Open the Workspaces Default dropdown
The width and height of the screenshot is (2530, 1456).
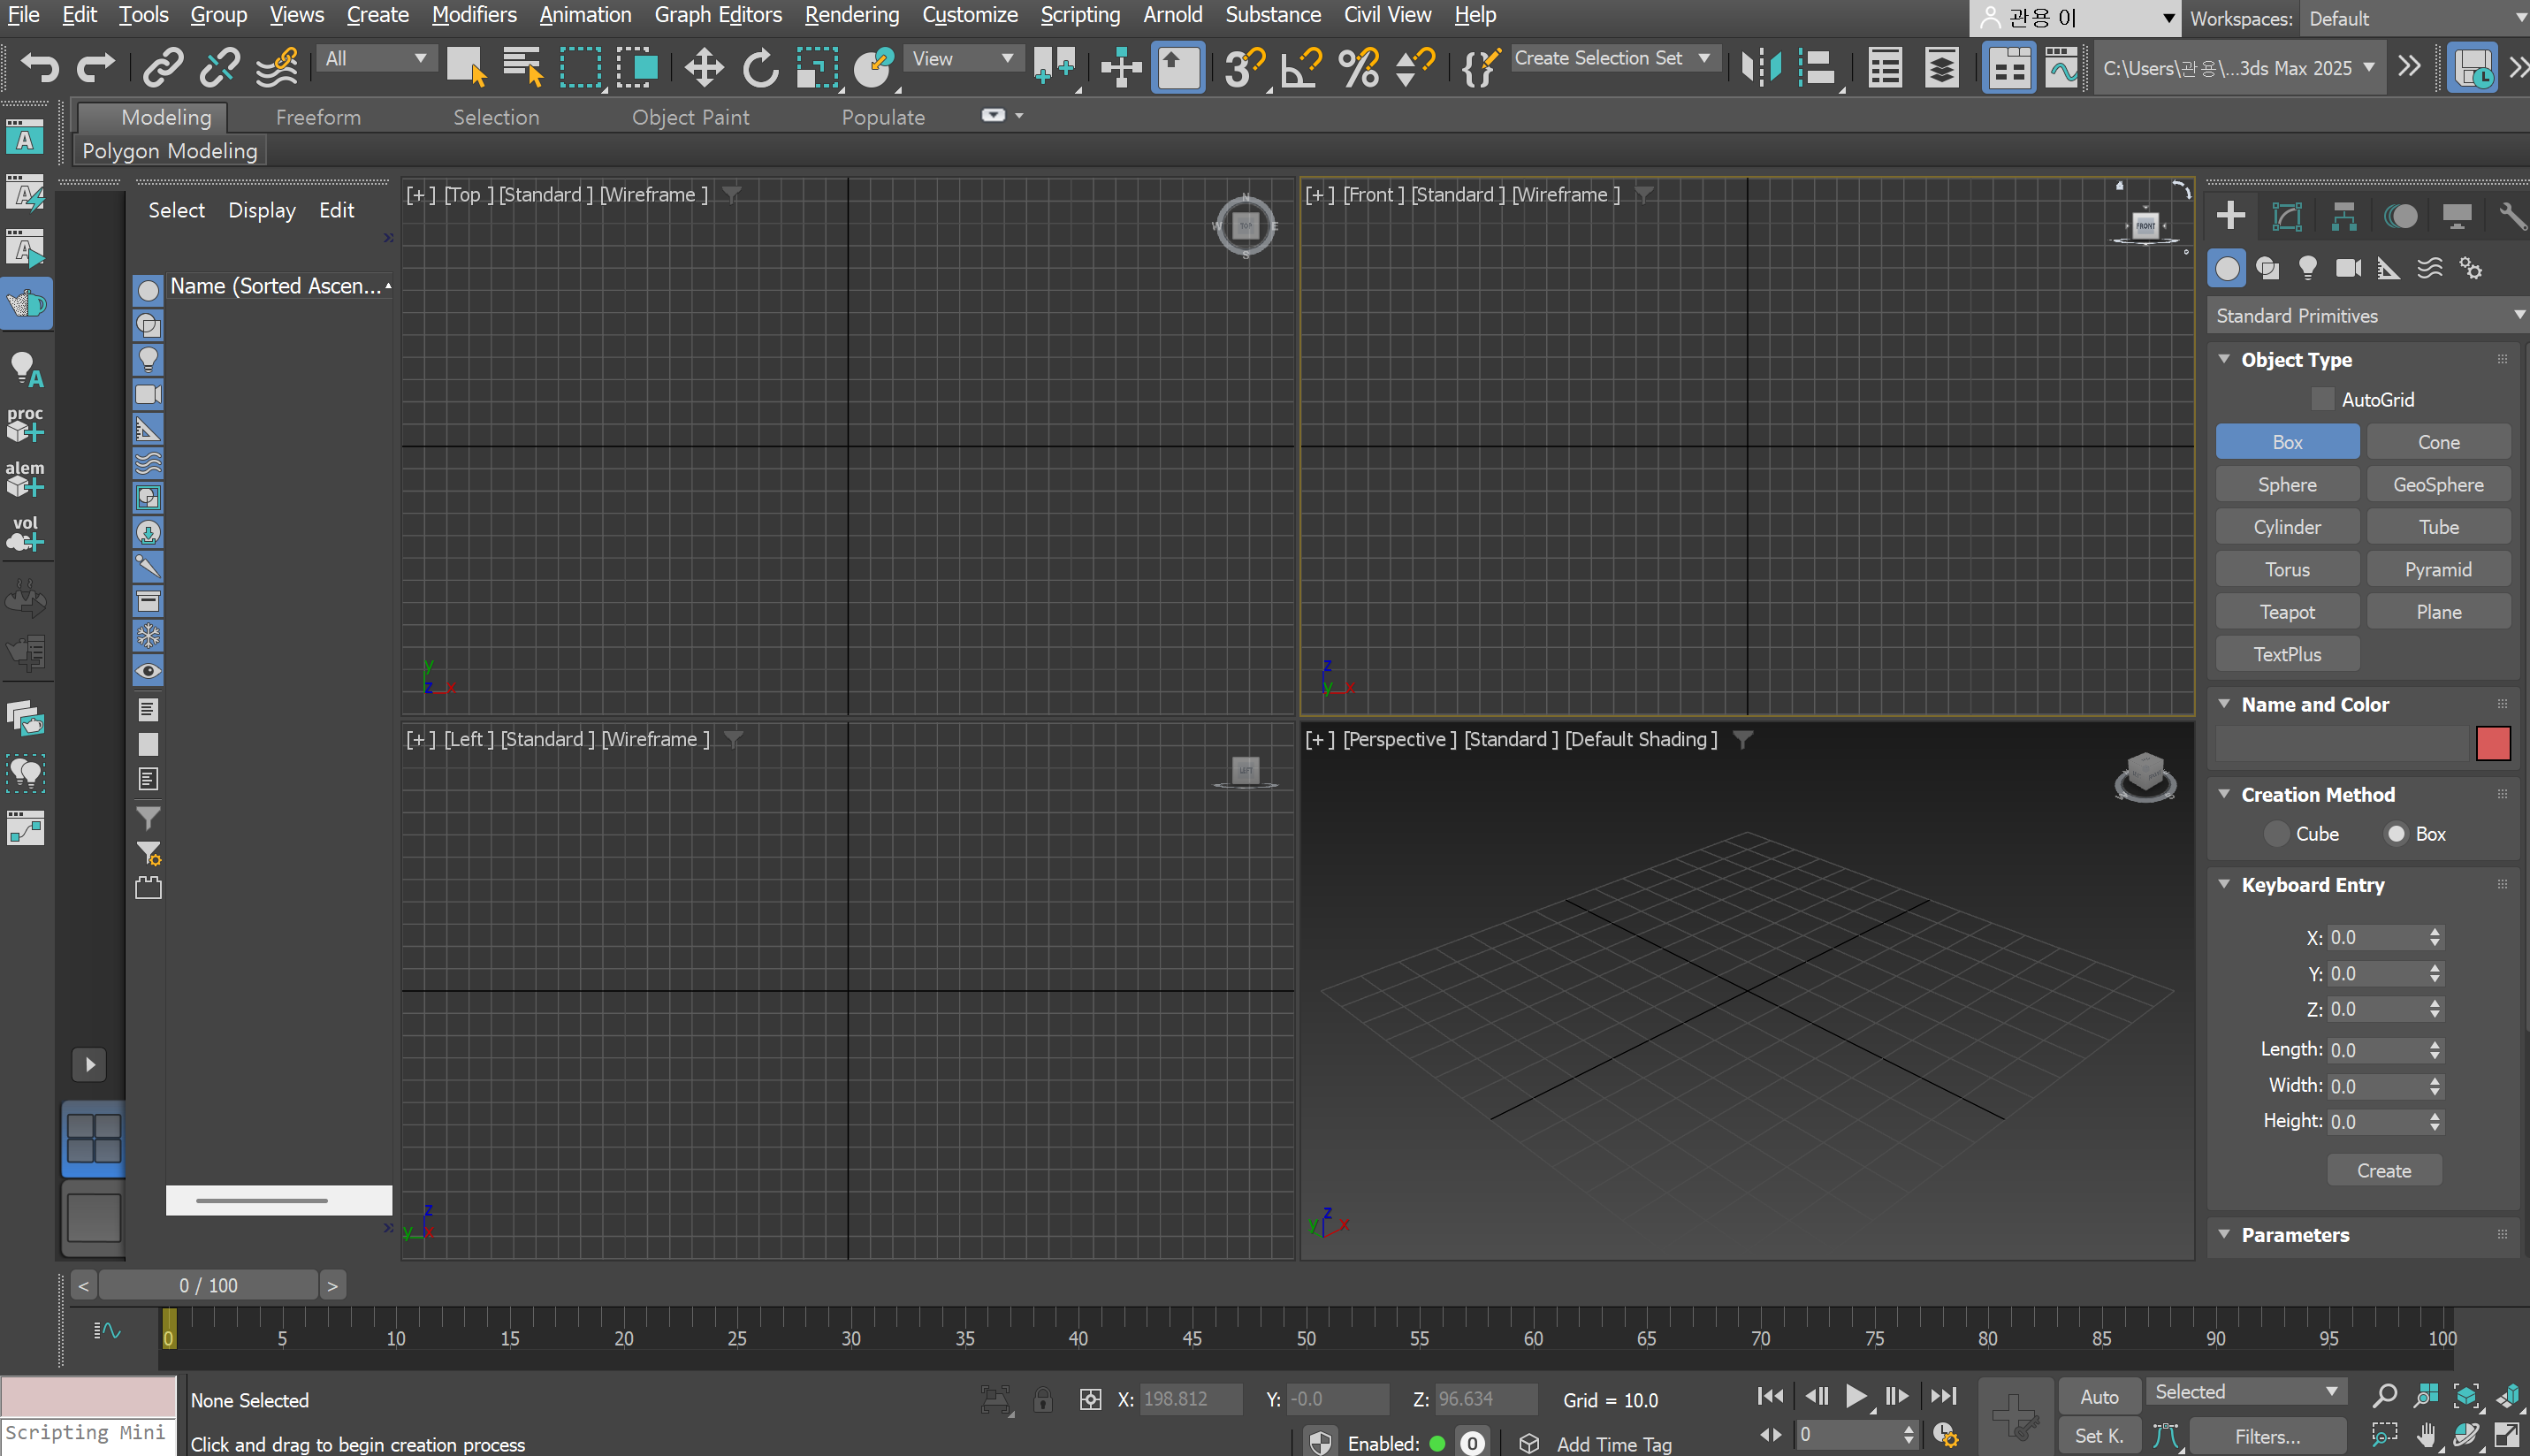click(2414, 18)
